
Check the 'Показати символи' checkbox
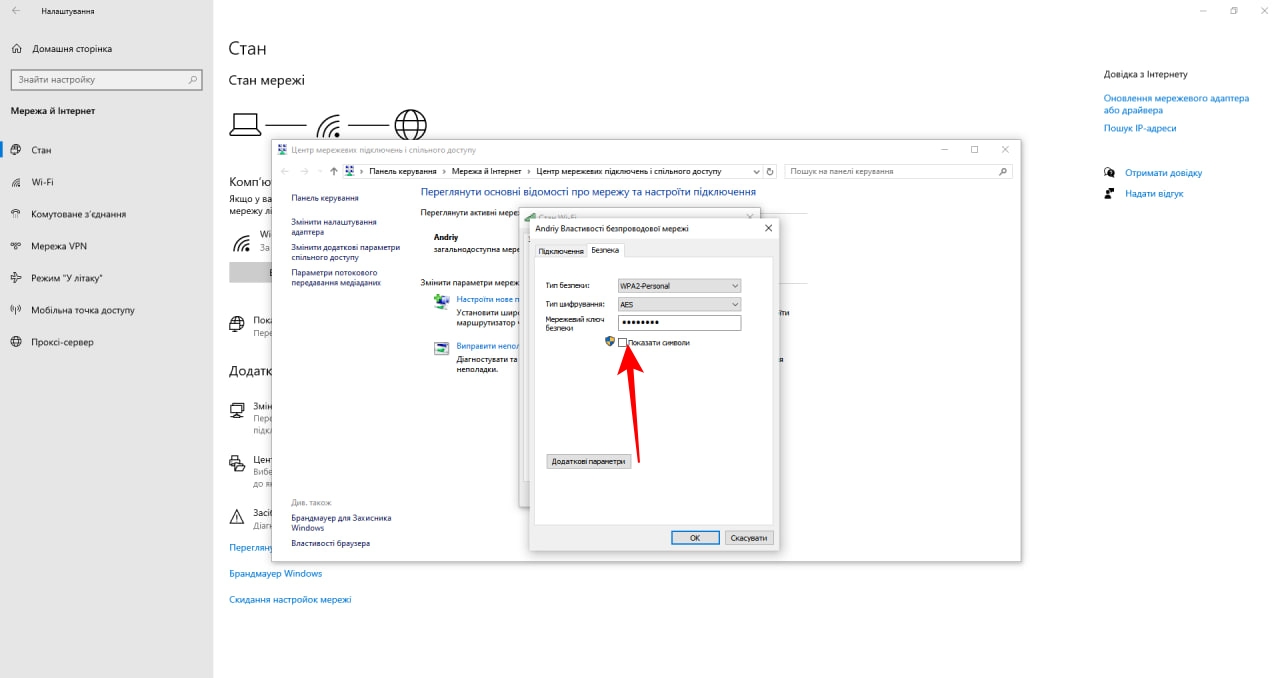coord(623,343)
